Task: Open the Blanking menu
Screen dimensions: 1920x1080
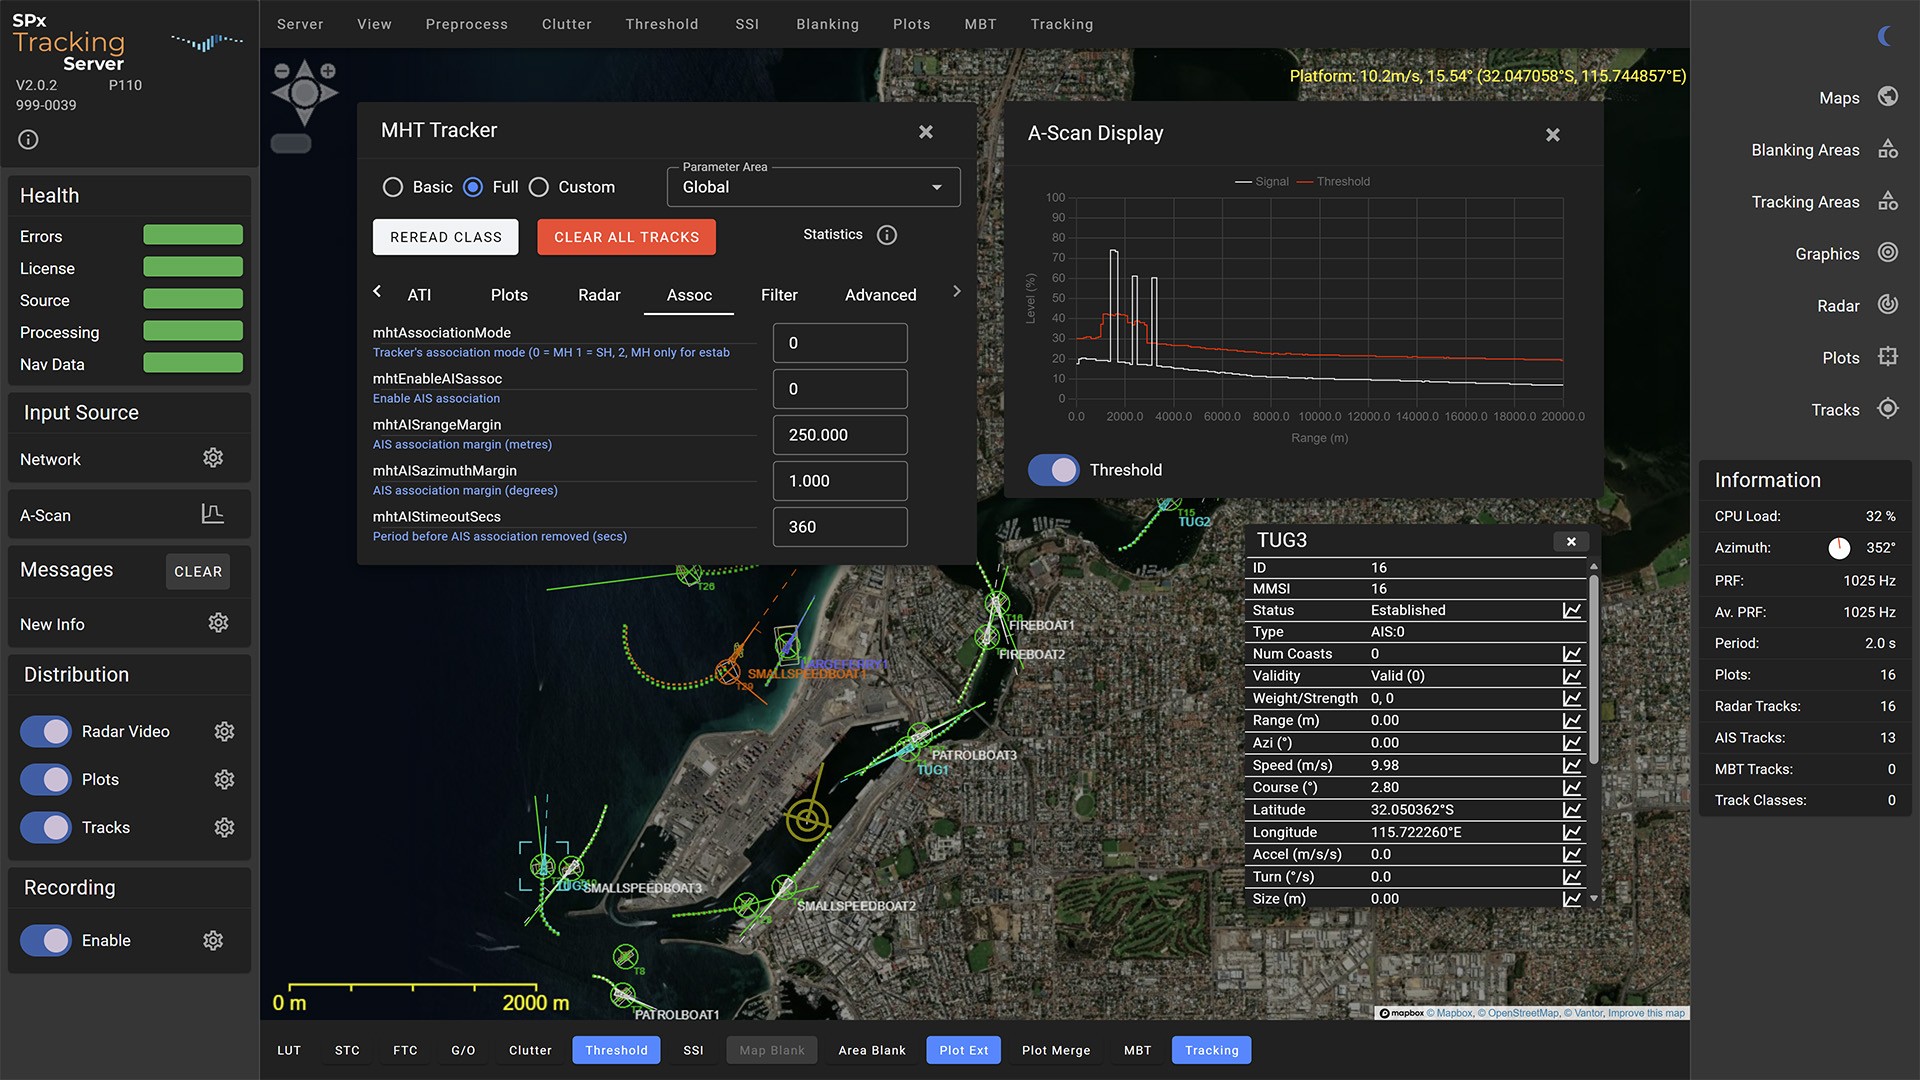Action: click(828, 24)
